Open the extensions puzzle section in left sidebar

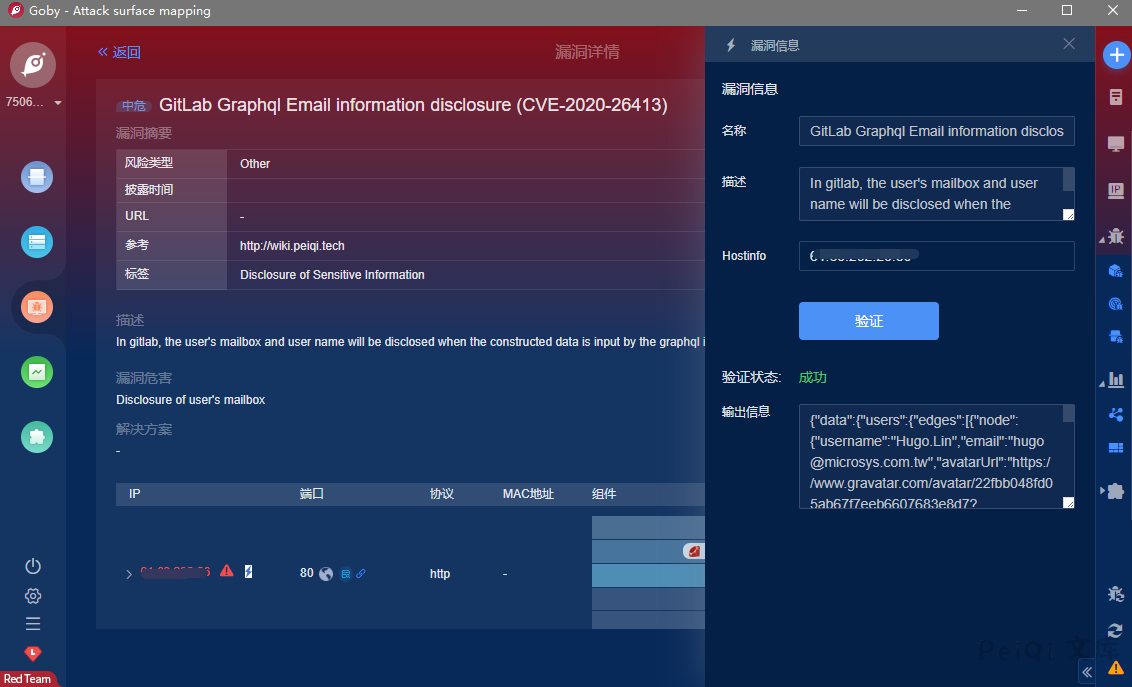37,437
